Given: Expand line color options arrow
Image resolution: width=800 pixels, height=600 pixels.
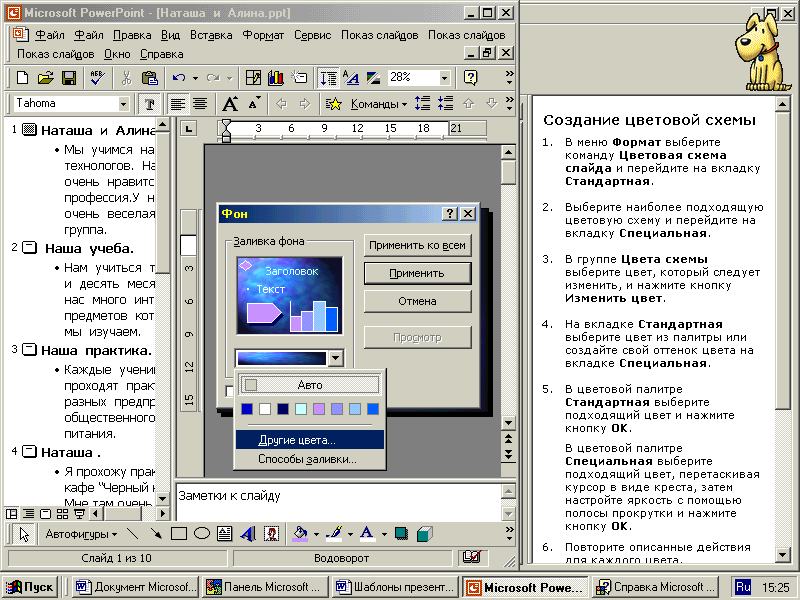Looking at the screenshot, I should click(x=350, y=534).
